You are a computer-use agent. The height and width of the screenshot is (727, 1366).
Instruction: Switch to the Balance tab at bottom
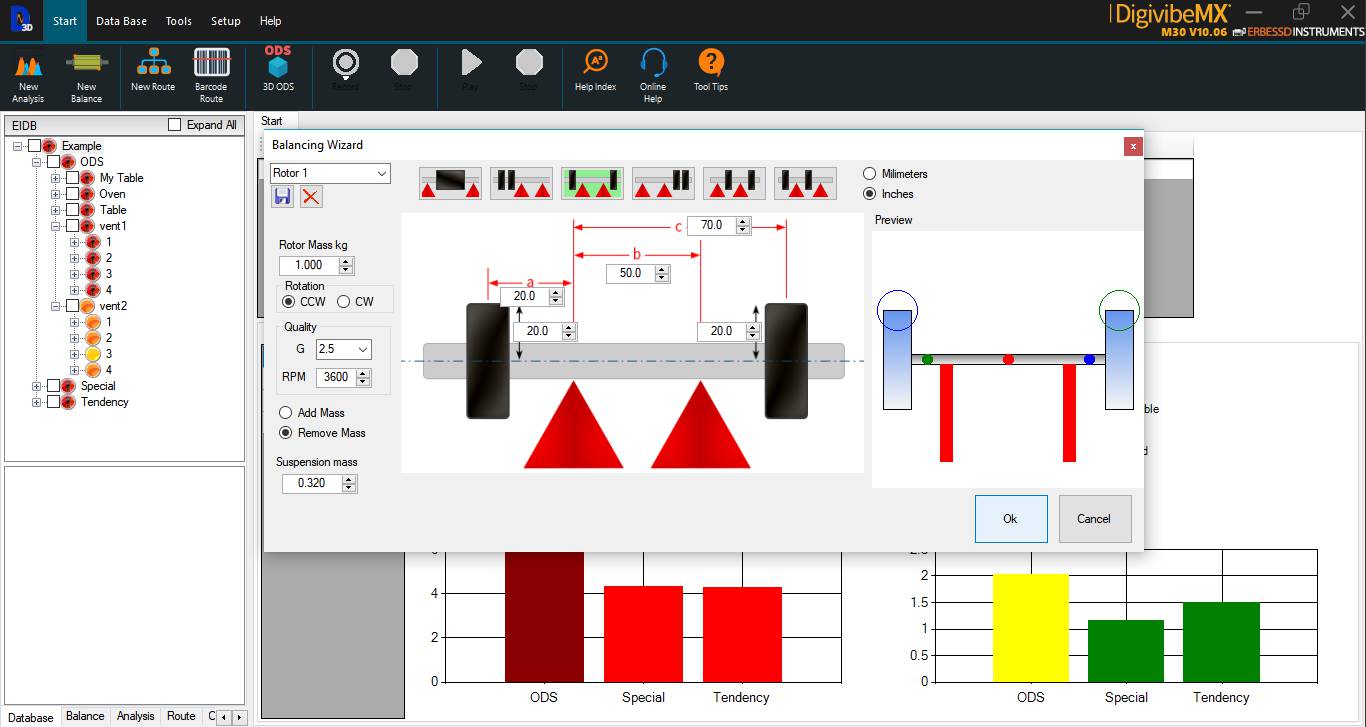(84, 716)
